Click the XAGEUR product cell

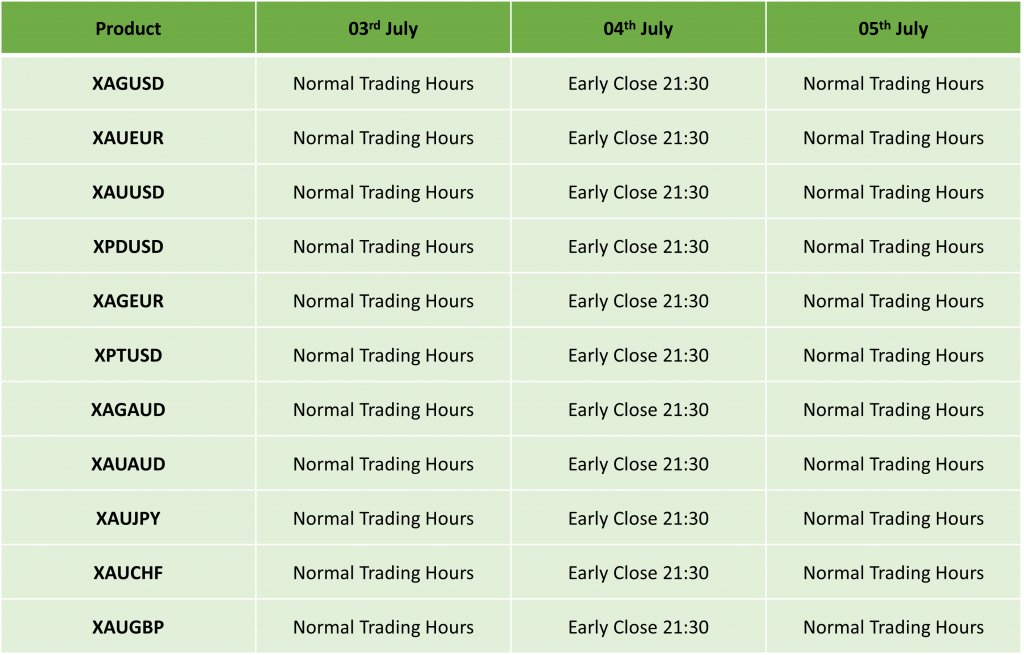pos(128,301)
